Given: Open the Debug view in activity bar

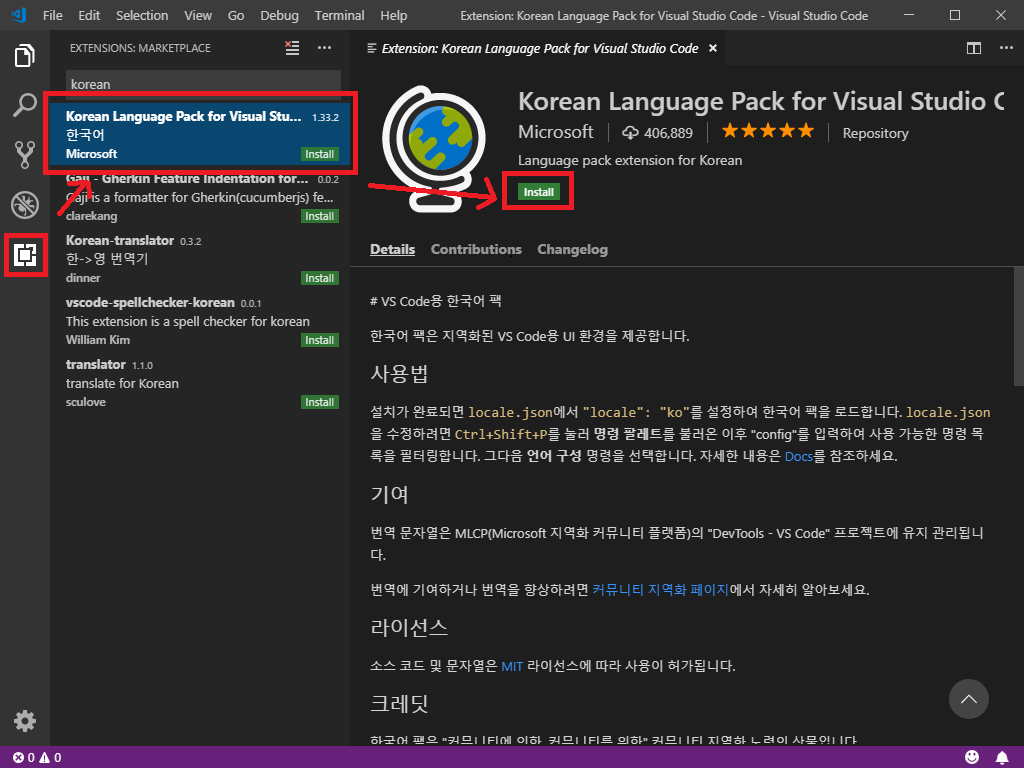Looking at the screenshot, I should click(x=25, y=204).
